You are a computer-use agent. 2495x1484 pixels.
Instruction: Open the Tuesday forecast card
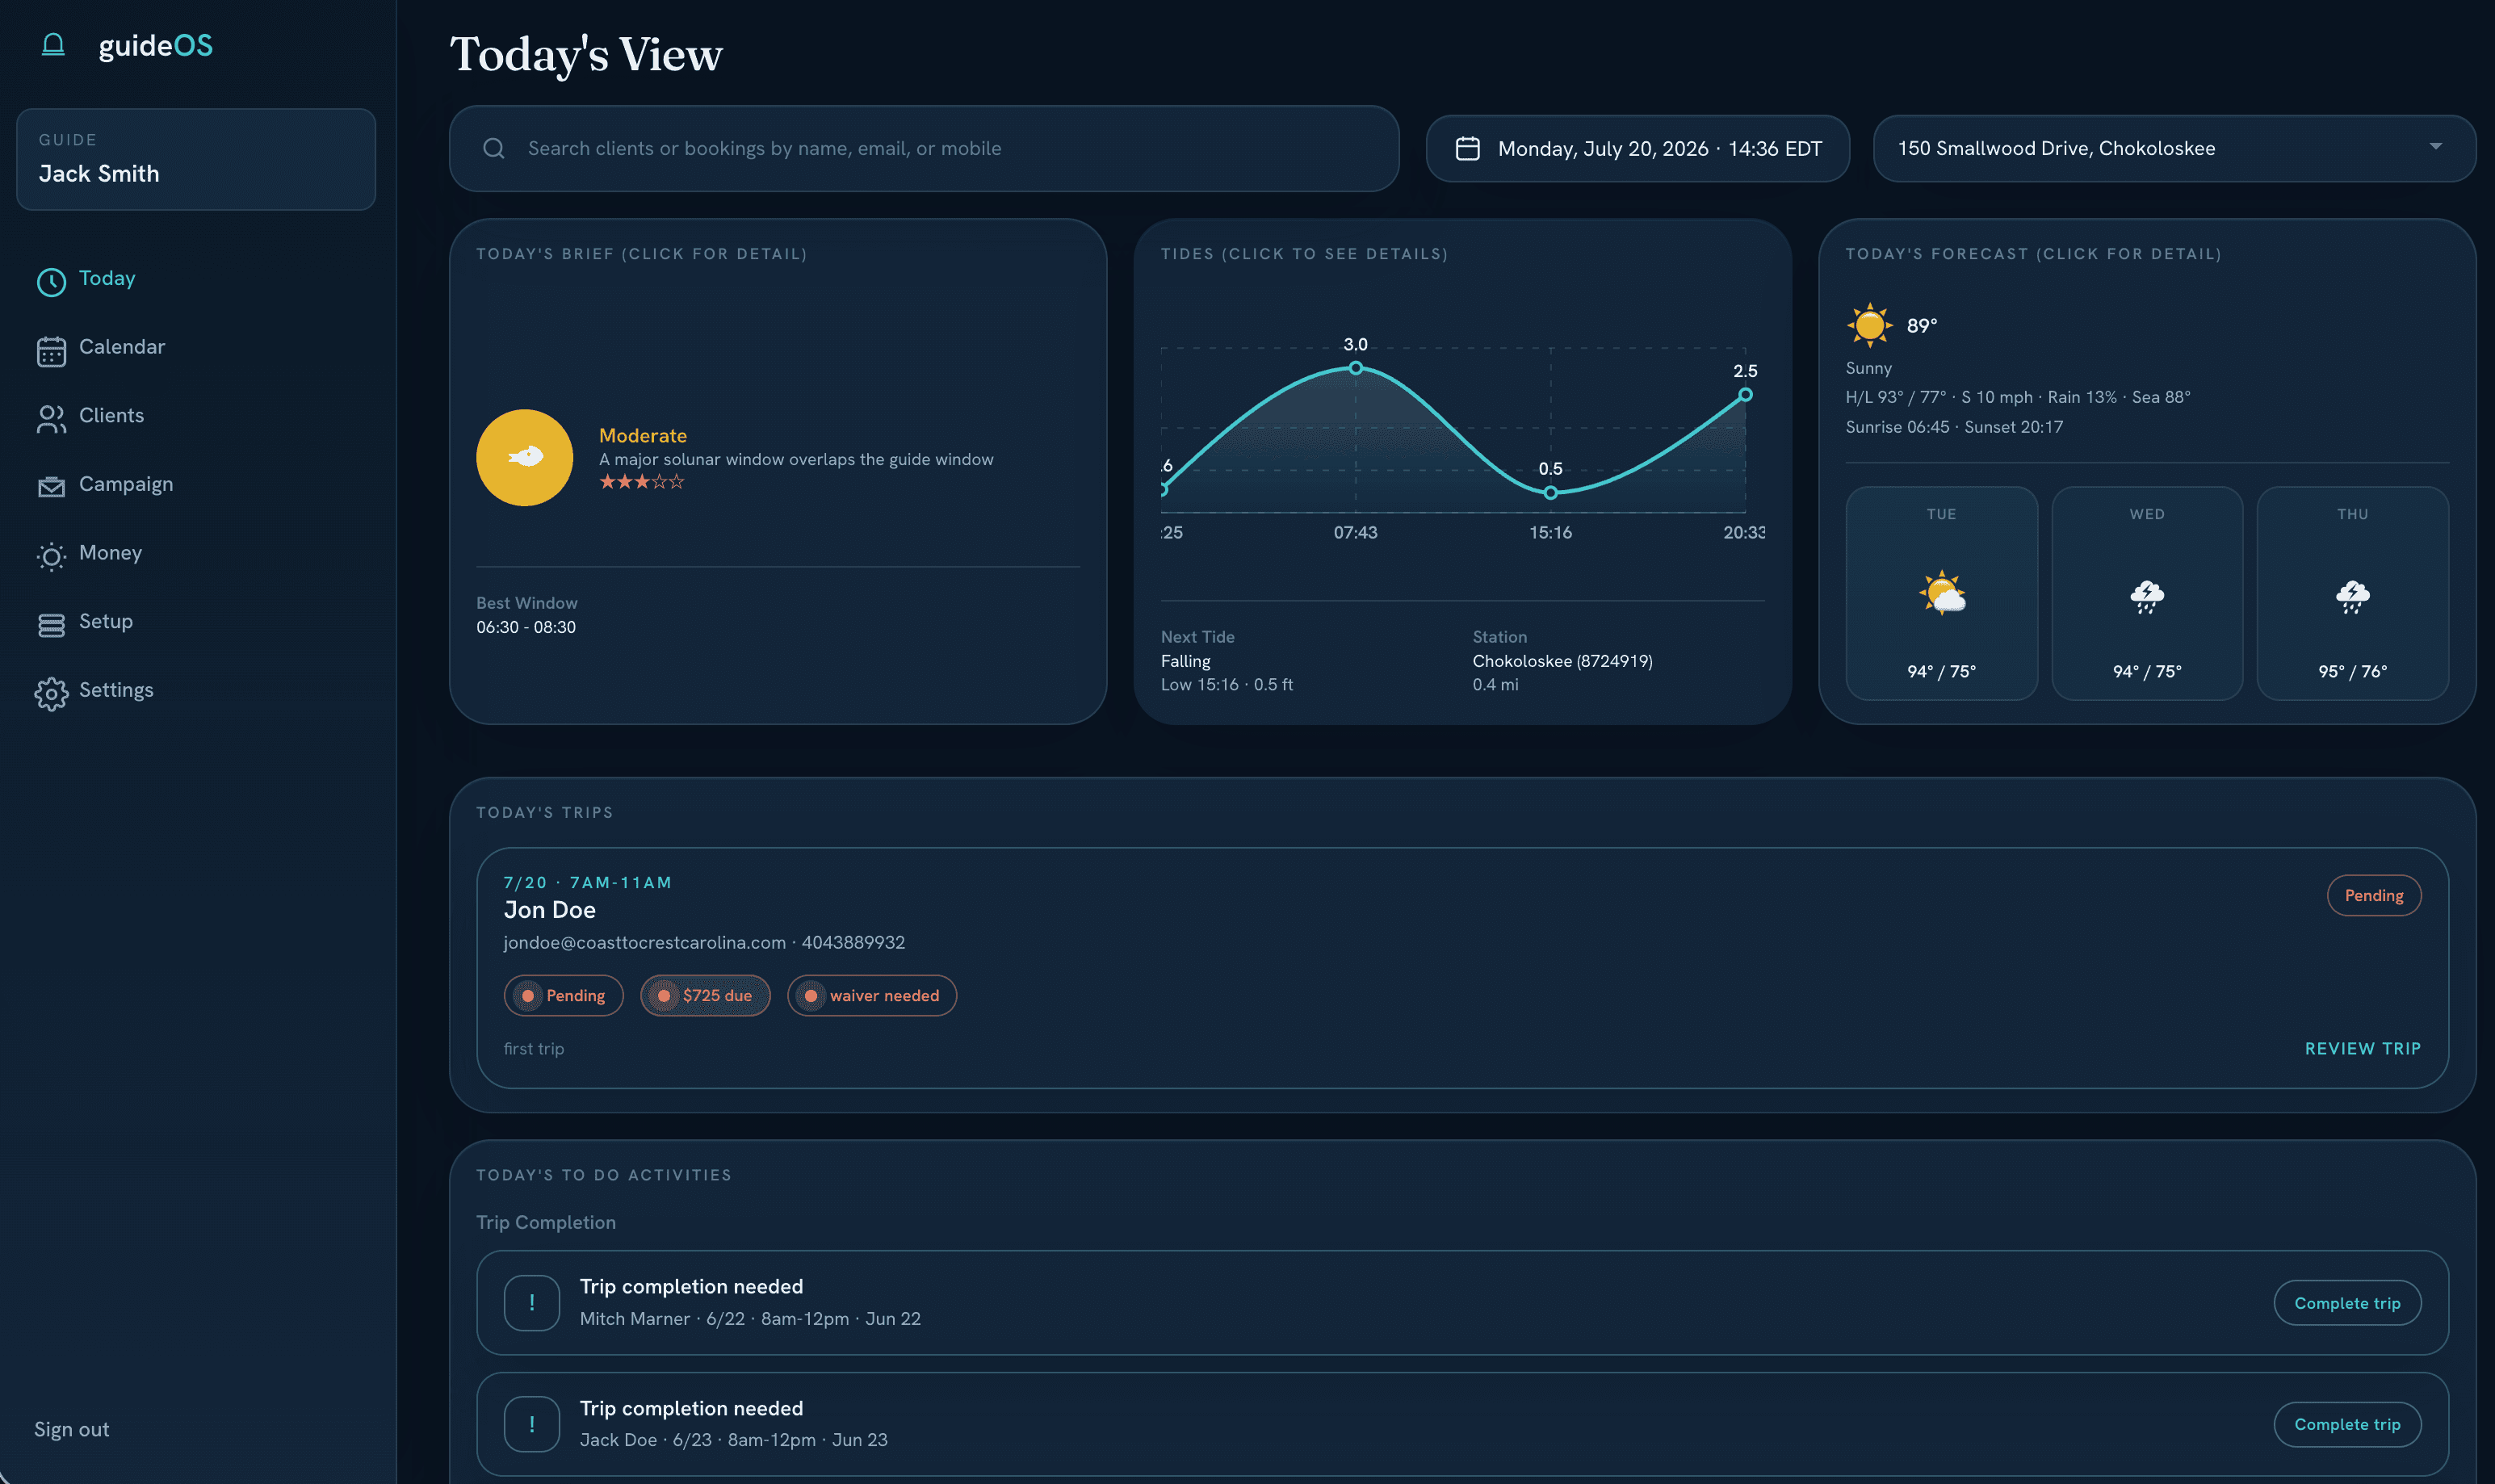pos(1941,593)
